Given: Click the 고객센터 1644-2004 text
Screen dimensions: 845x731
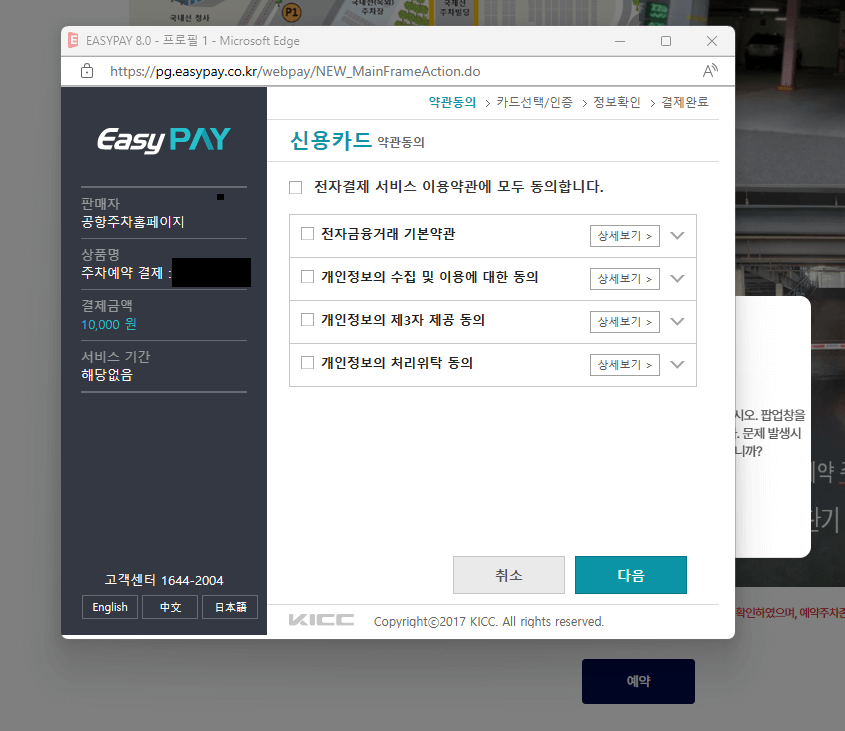Looking at the screenshot, I should click(164, 580).
